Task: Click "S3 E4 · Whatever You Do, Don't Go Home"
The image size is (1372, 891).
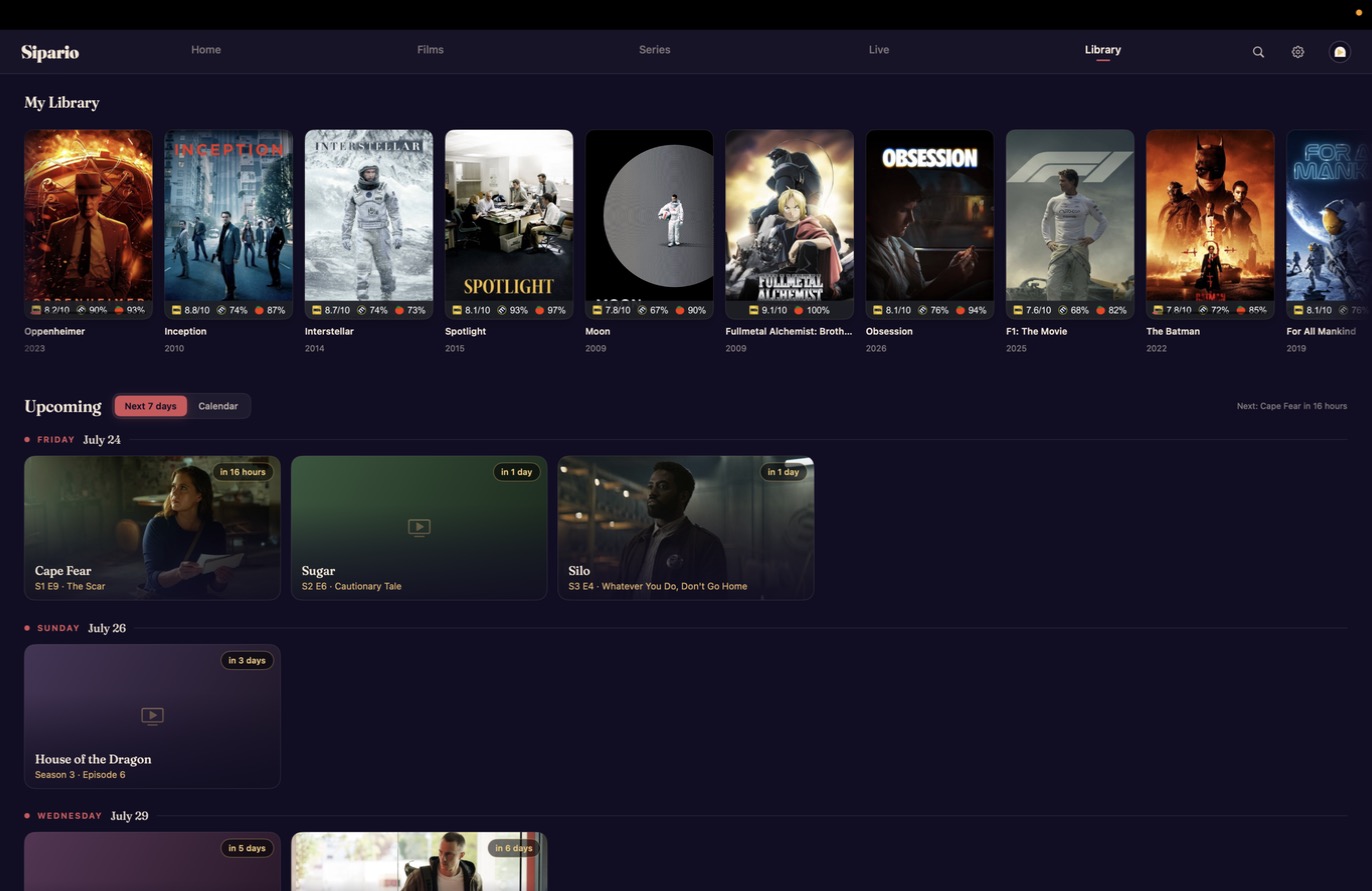Action: (658, 586)
